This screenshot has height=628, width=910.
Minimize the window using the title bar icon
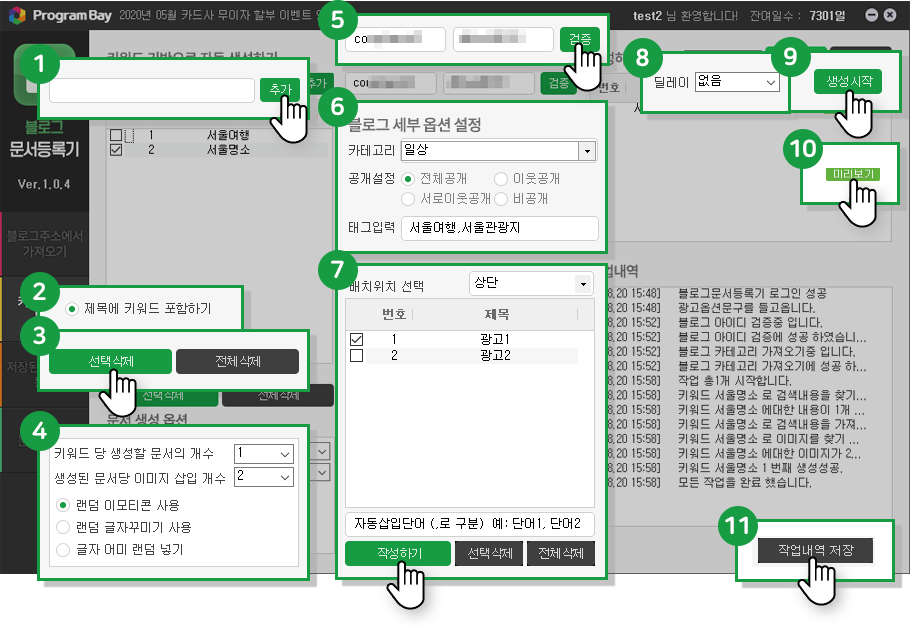pos(871,15)
